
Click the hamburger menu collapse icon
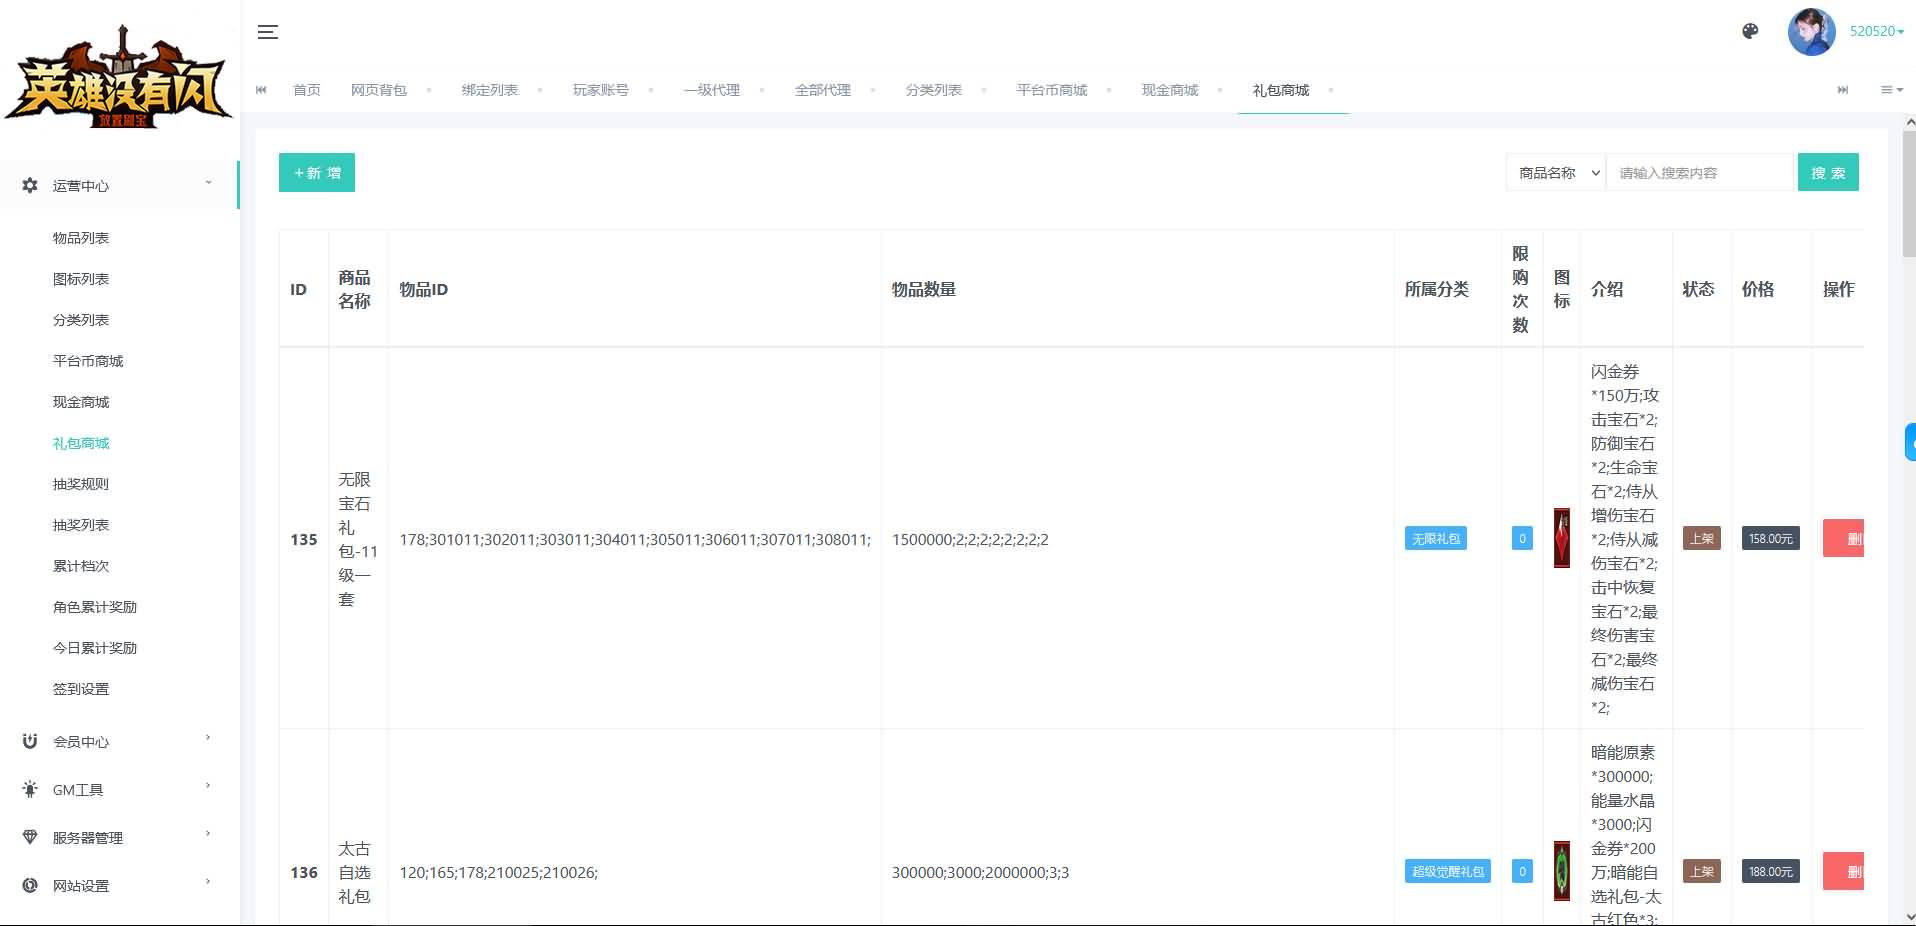tap(267, 32)
